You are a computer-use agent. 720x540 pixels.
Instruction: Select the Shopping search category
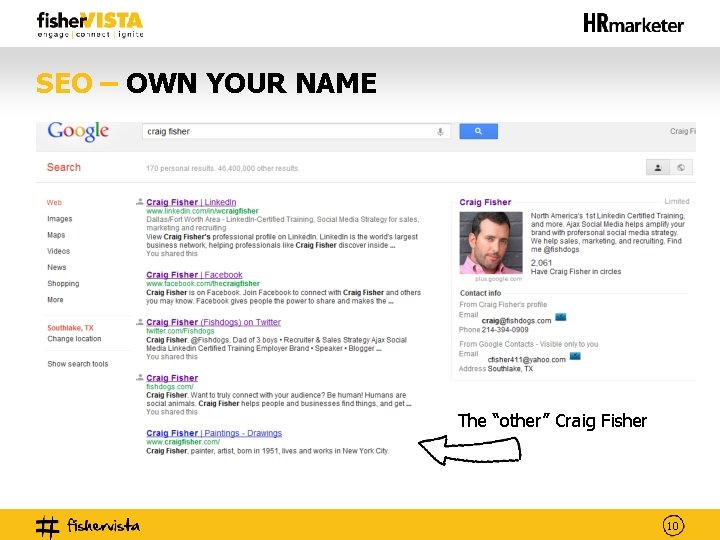click(63, 284)
